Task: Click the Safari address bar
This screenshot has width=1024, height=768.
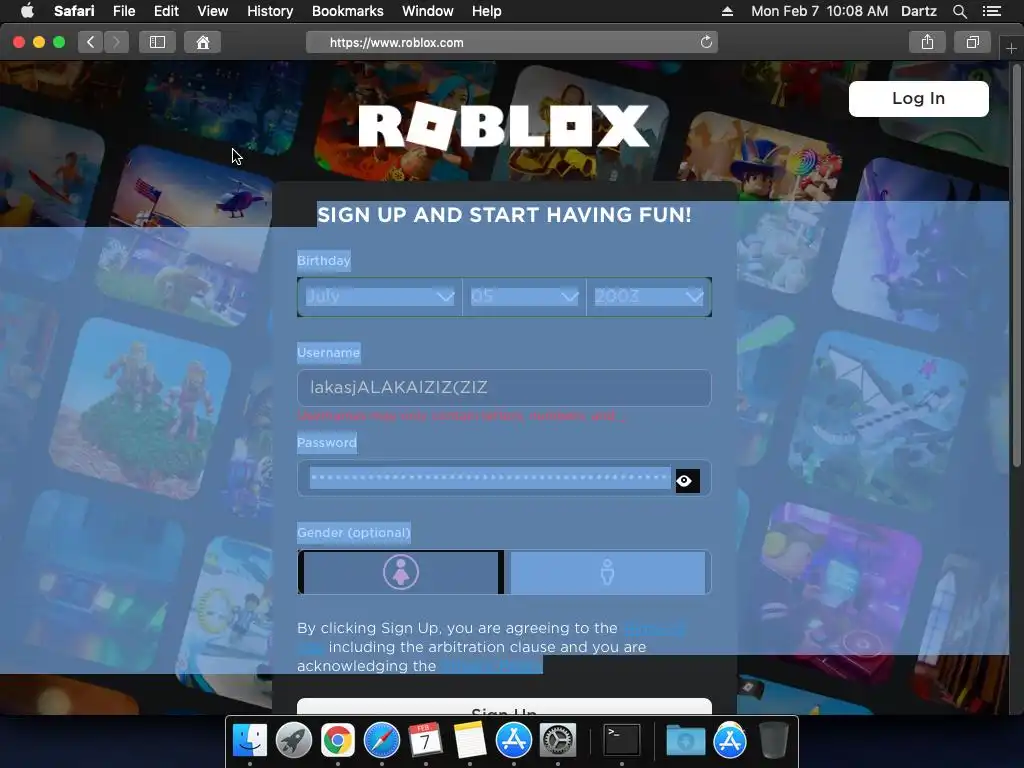Action: [x=511, y=42]
